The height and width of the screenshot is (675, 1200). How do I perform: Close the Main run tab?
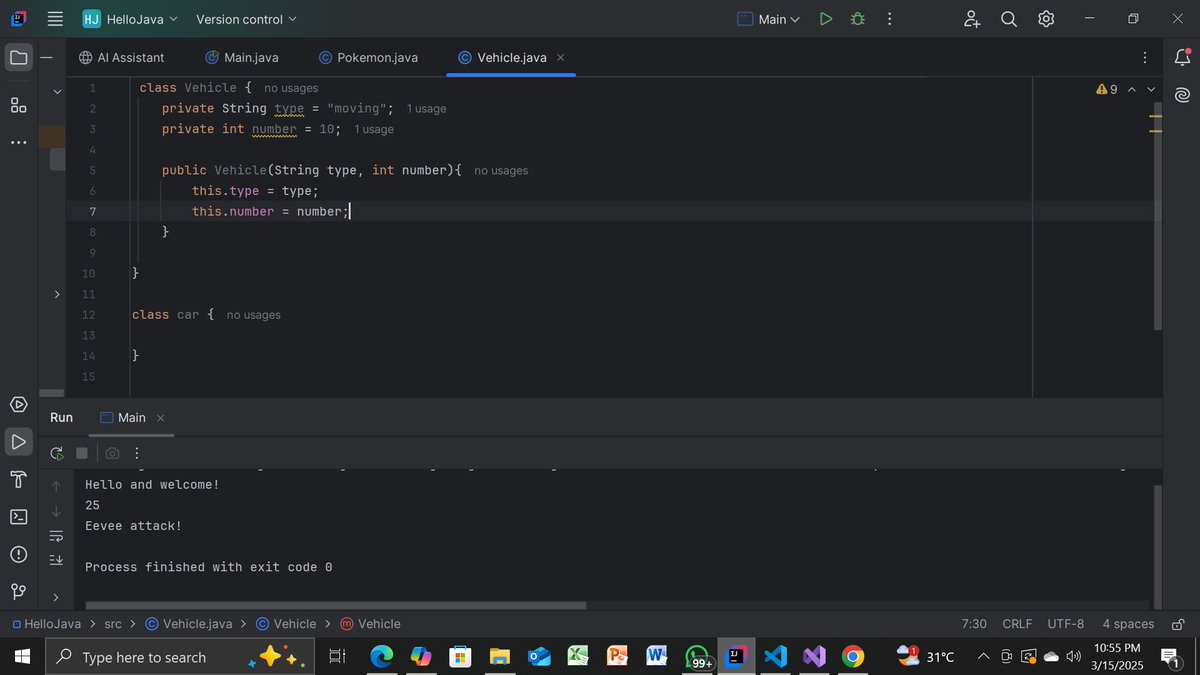coord(160,418)
